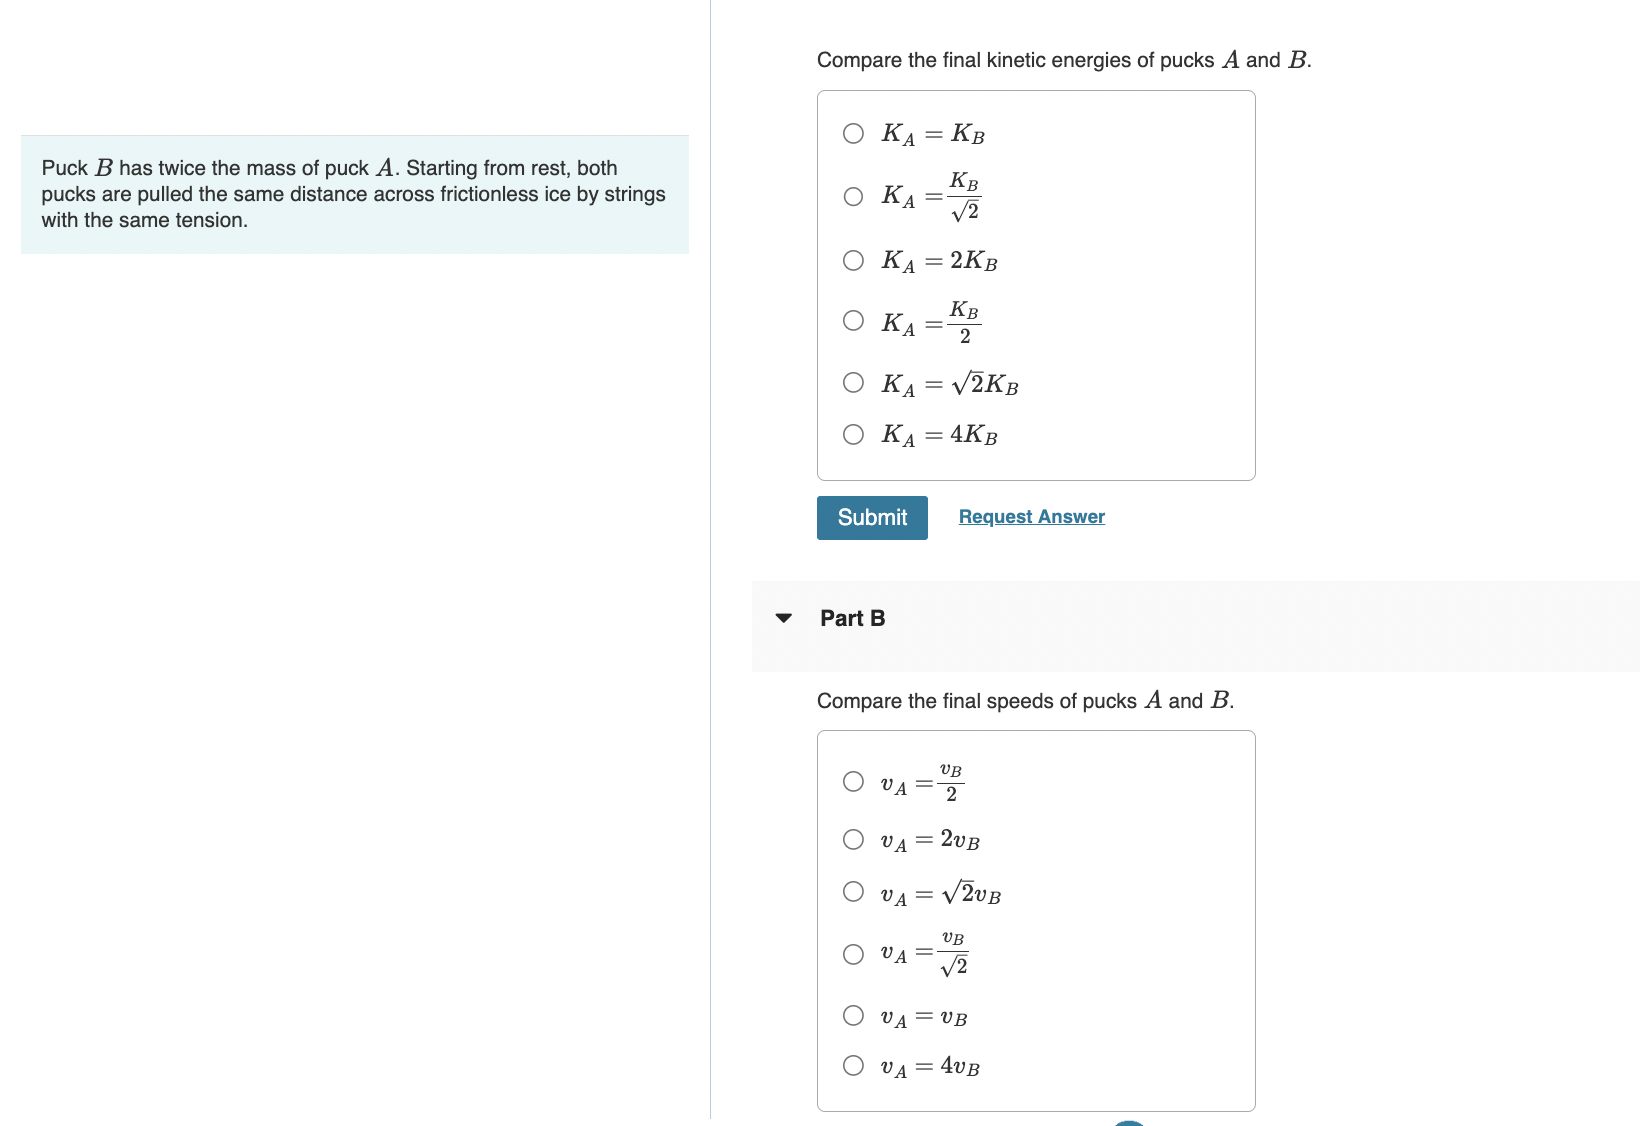Open the Part B heading
This screenshot has width=1640, height=1126.
[x=851, y=618]
